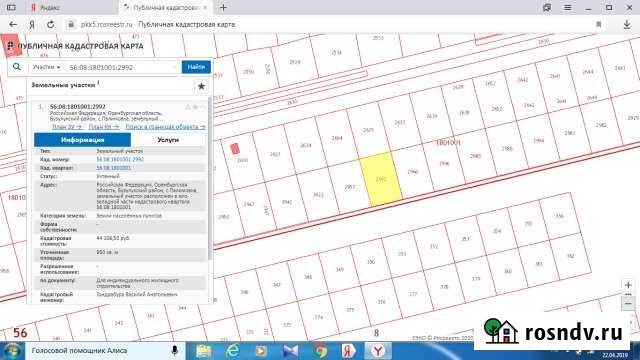Expand the Участки search type dropdown

point(47,67)
